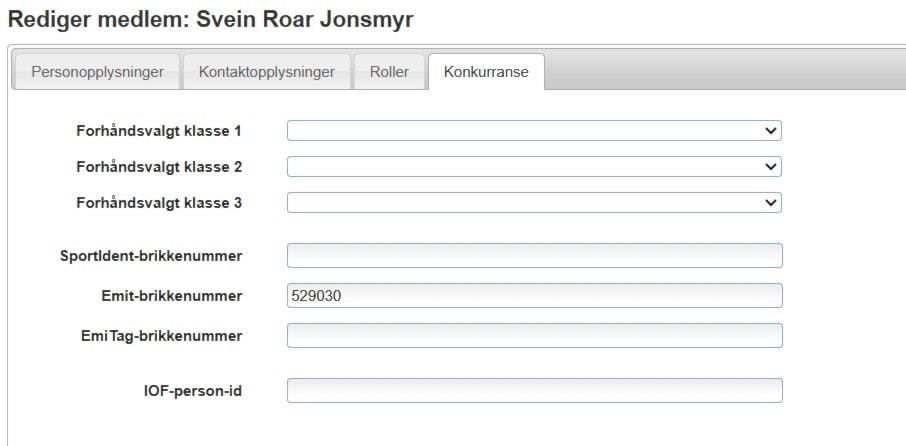The width and height of the screenshot is (906, 446).
Task: Click the Forhåndsvalgt klasse 3 label
Action: tap(159, 202)
